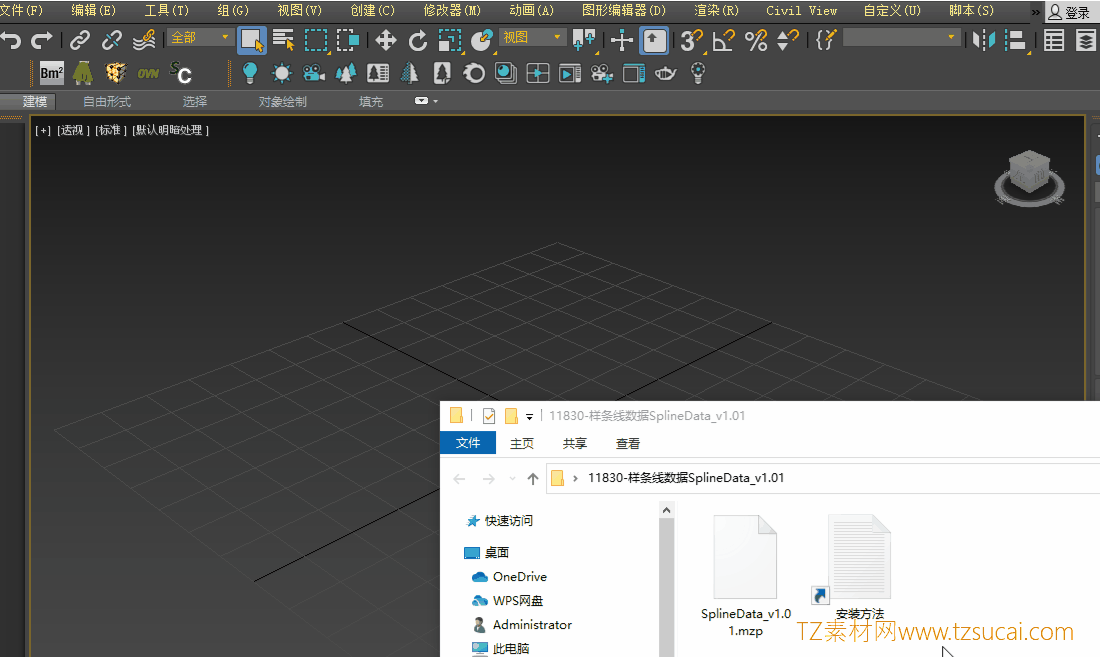Open the Civil View menu
Image resolution: width=1100 pixels, height=657 pixels.
pyautogui.click(x=801, y=11)
